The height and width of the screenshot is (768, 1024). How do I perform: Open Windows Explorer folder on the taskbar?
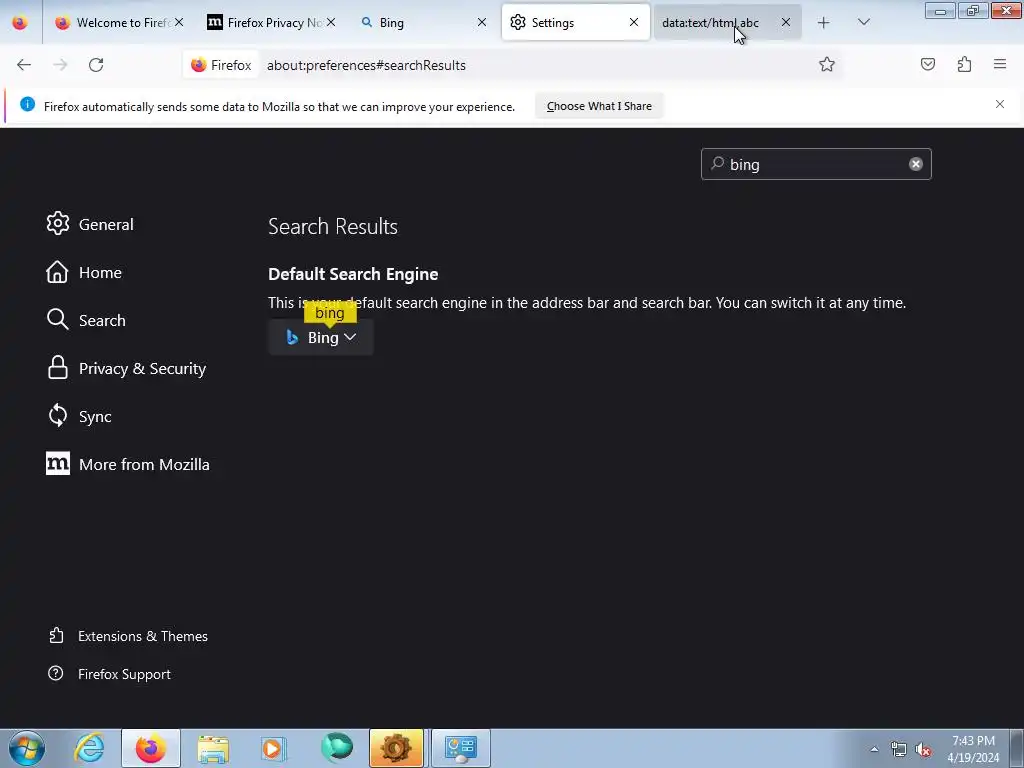213,748
